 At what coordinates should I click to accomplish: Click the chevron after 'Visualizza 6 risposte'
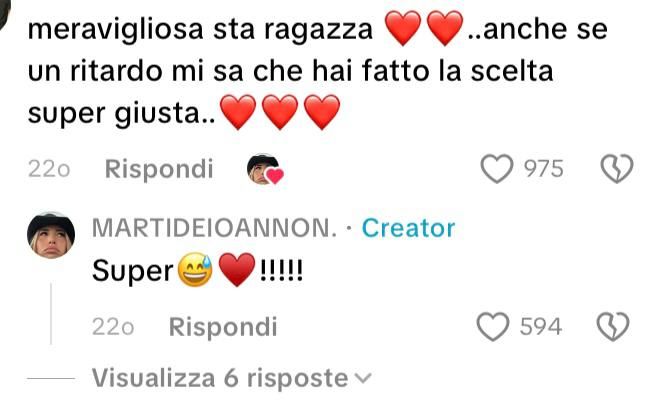pyautogui.click(x=363, y=378)
